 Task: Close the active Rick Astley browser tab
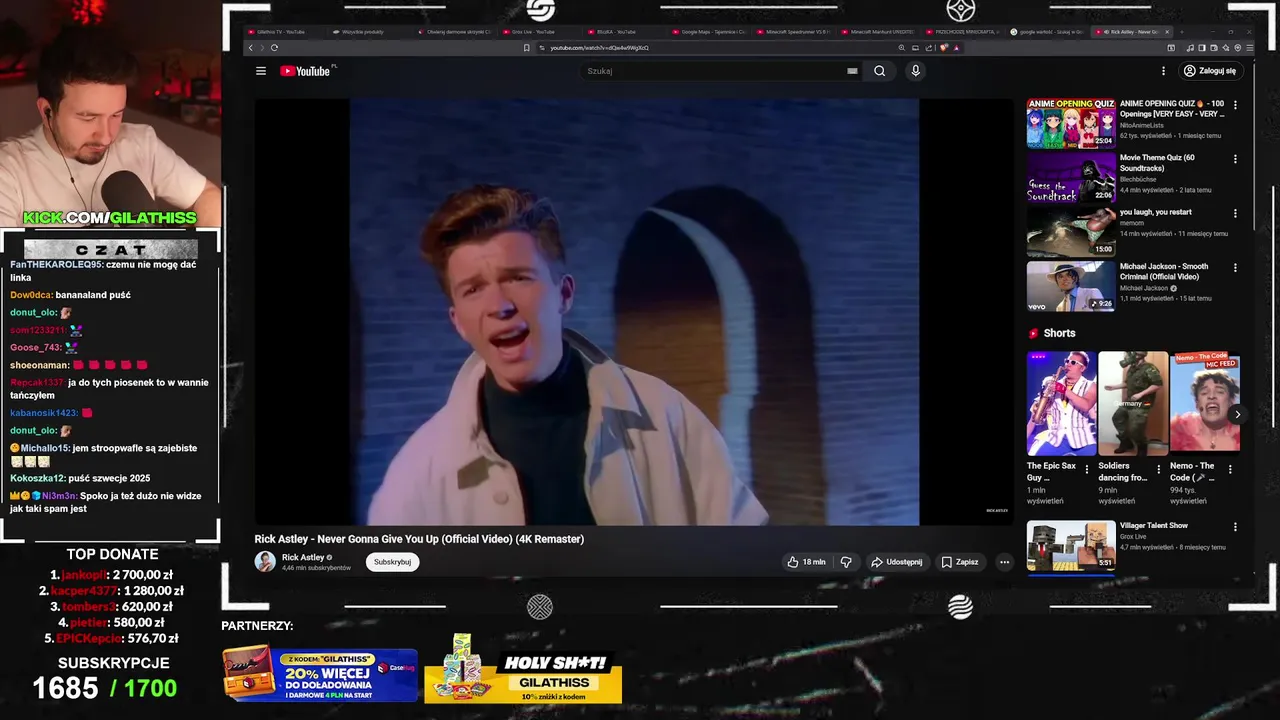point(1166,32)
